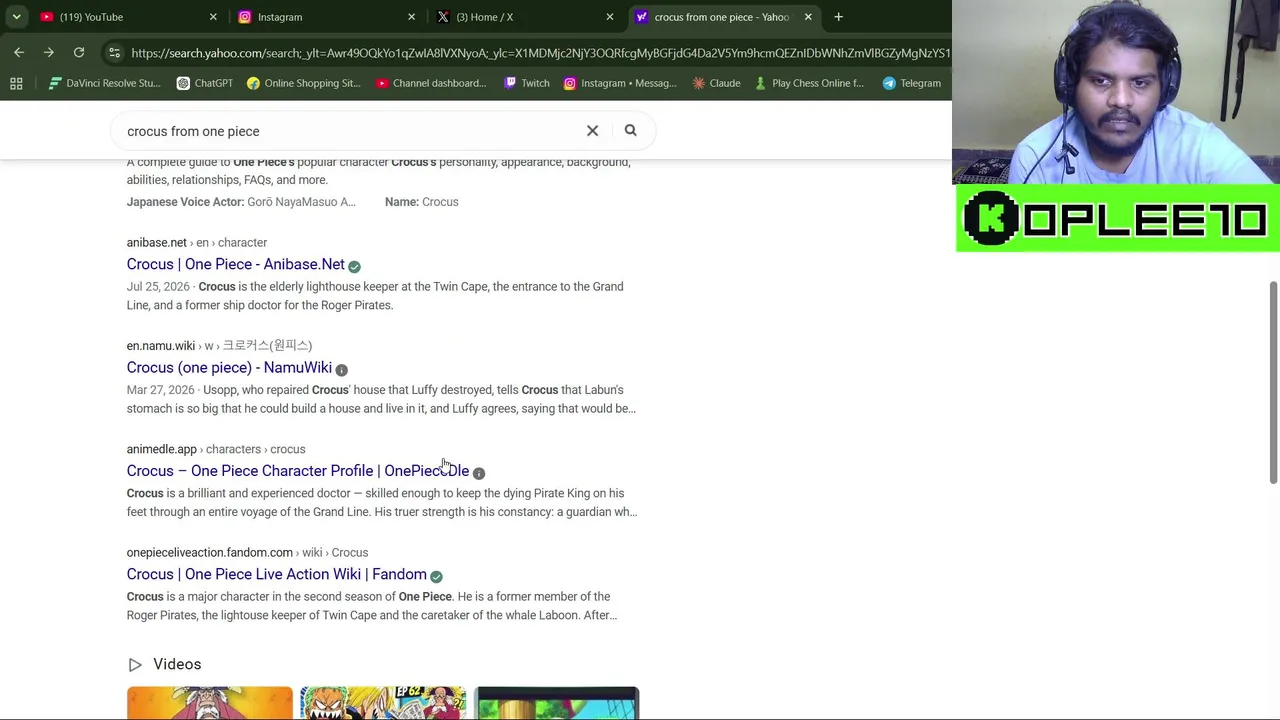Open the Telegram bookmark

click(x=912, y=83)
